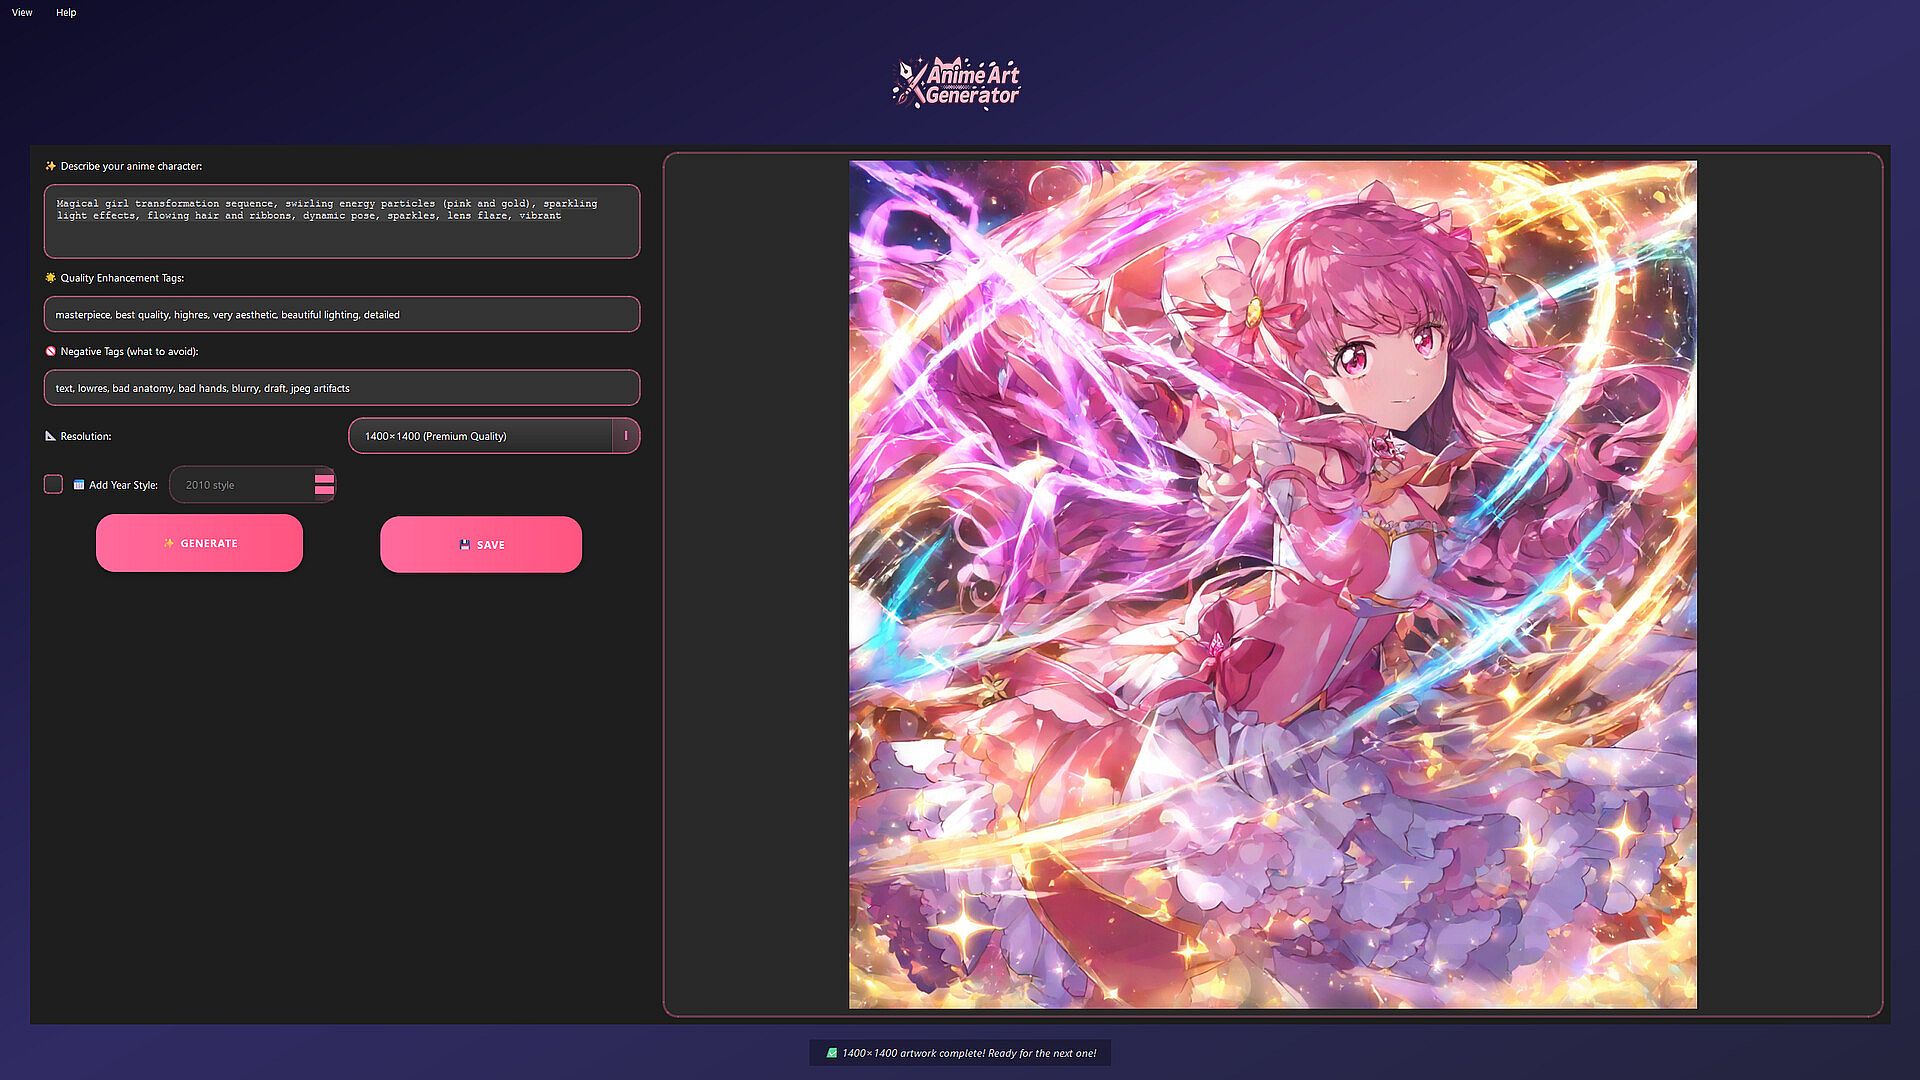Viewport: 1920px width, 1080px height.
Task: Click the sun icon by Quality Enhancement Tags
Action: pos(50,278)
